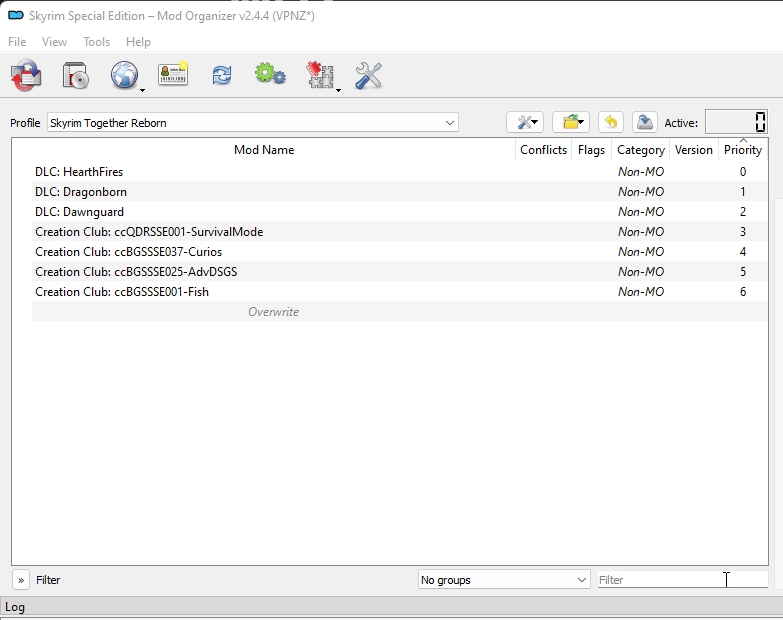This screenshot has width=783, height=620.
Task: Click the blue Refresh arrows icon
Action: 221,76
